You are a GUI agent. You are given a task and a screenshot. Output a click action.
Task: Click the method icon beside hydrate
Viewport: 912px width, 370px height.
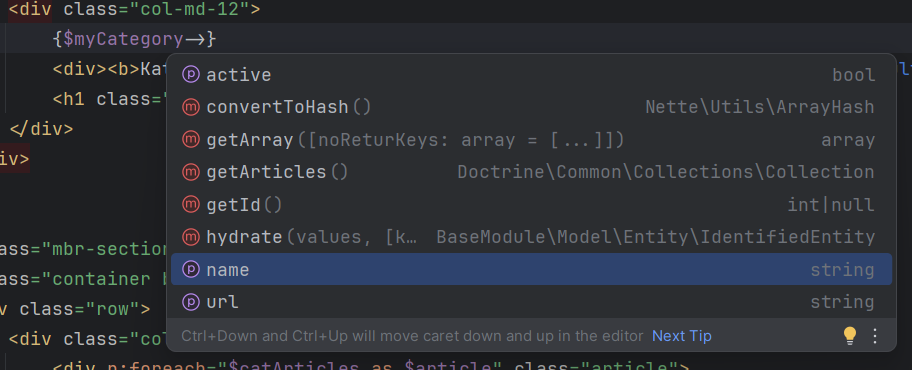coord(191,237)
